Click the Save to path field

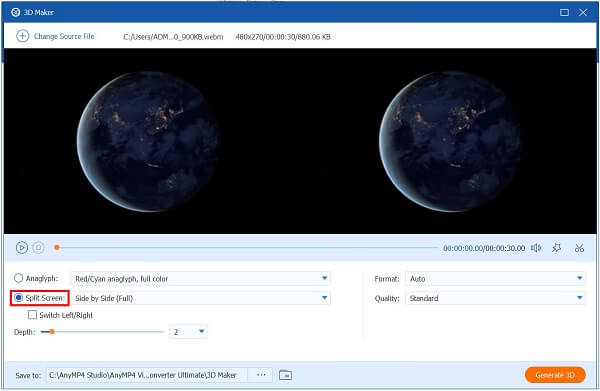click(147, 375)
